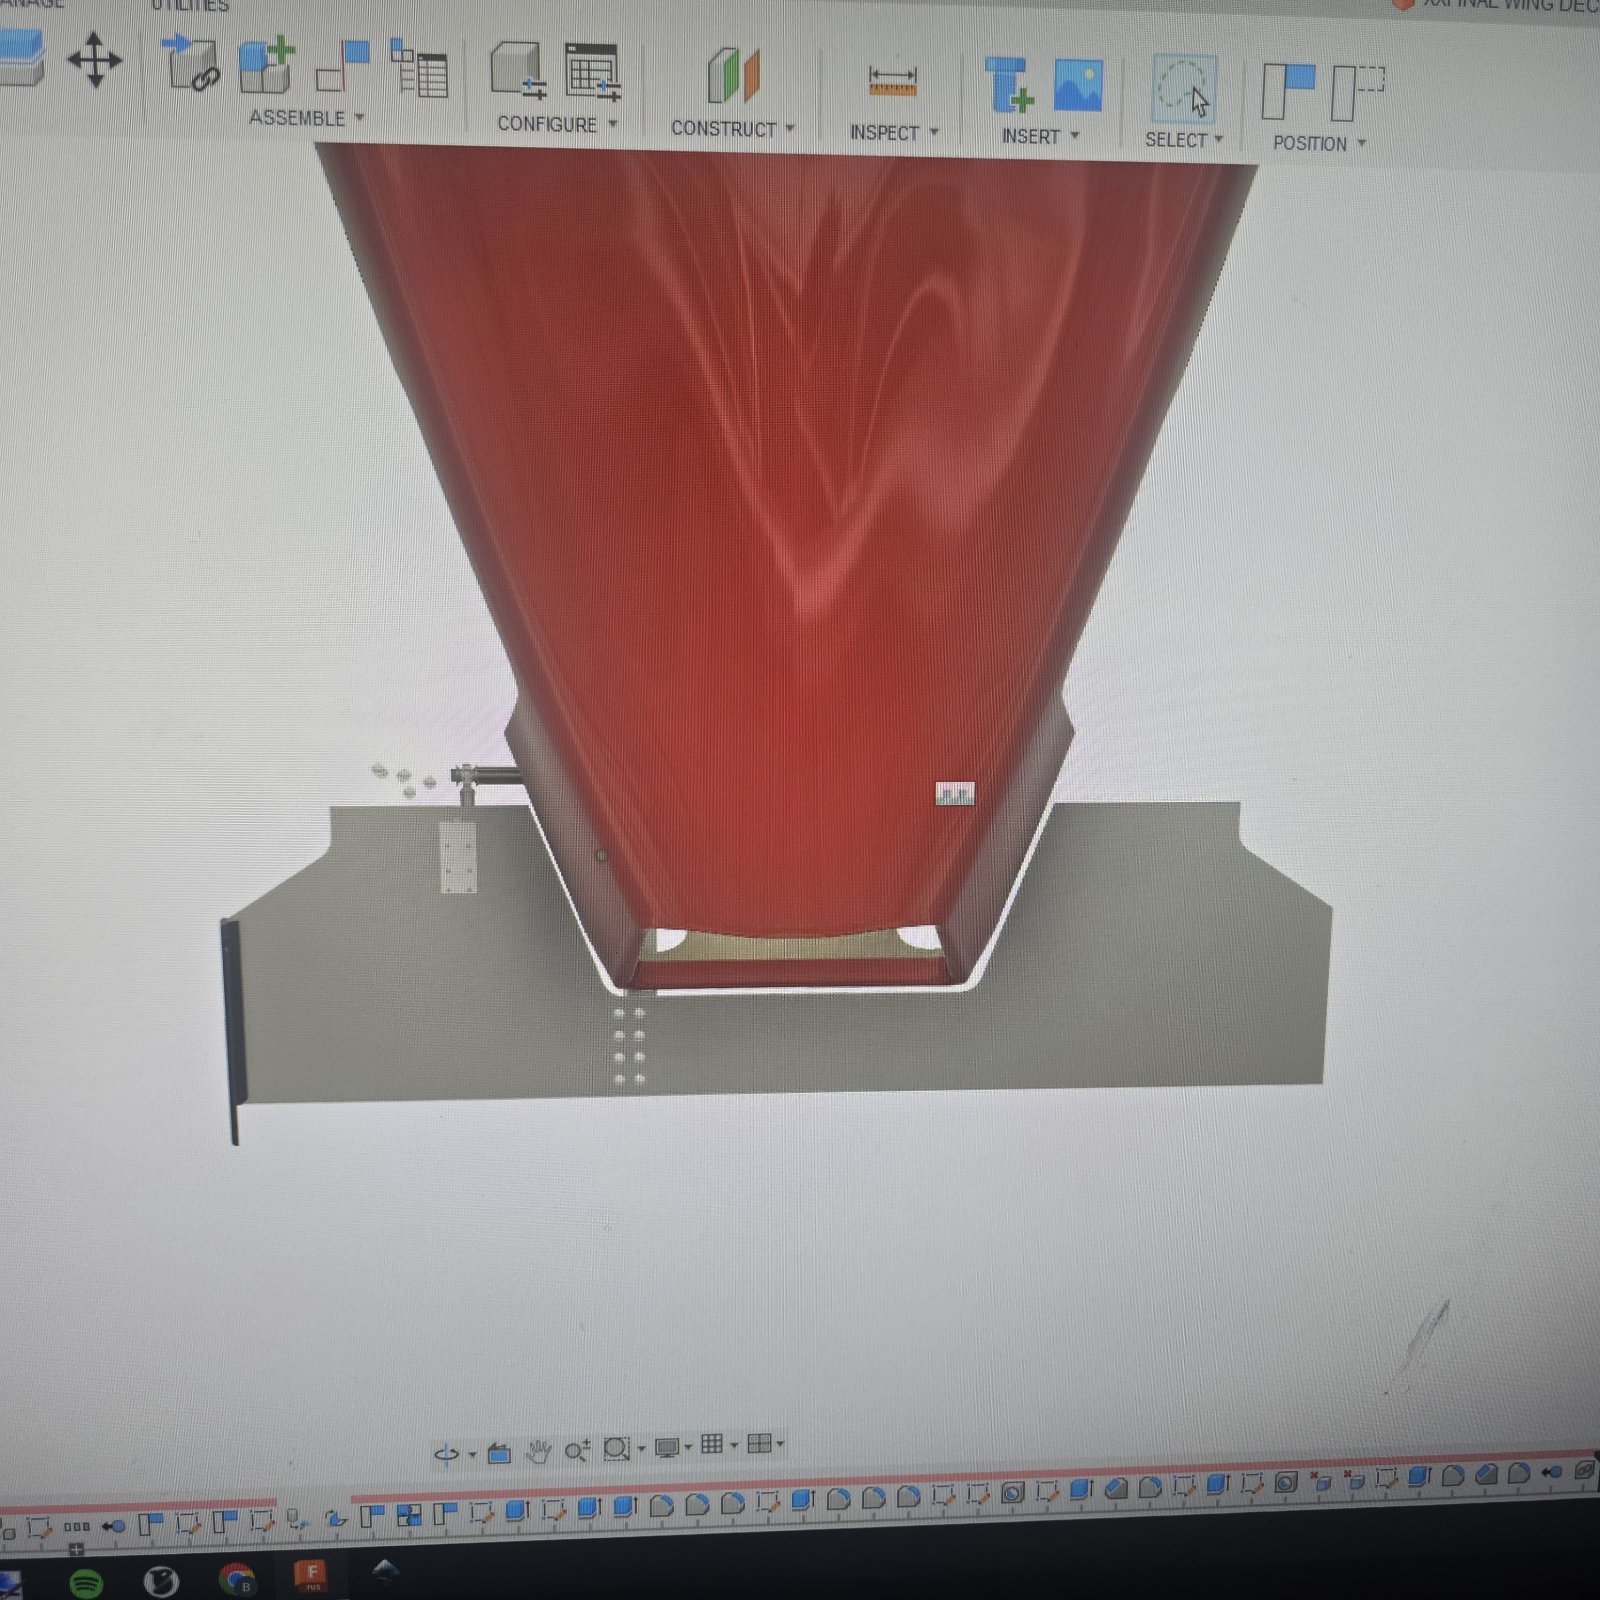Click the New Component icon

pyautogui.click(x=267, y=66)
